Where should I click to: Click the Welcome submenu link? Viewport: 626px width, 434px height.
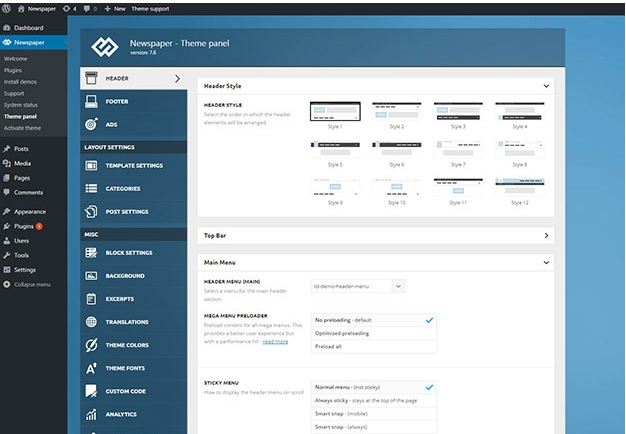(x=16, y=59)
